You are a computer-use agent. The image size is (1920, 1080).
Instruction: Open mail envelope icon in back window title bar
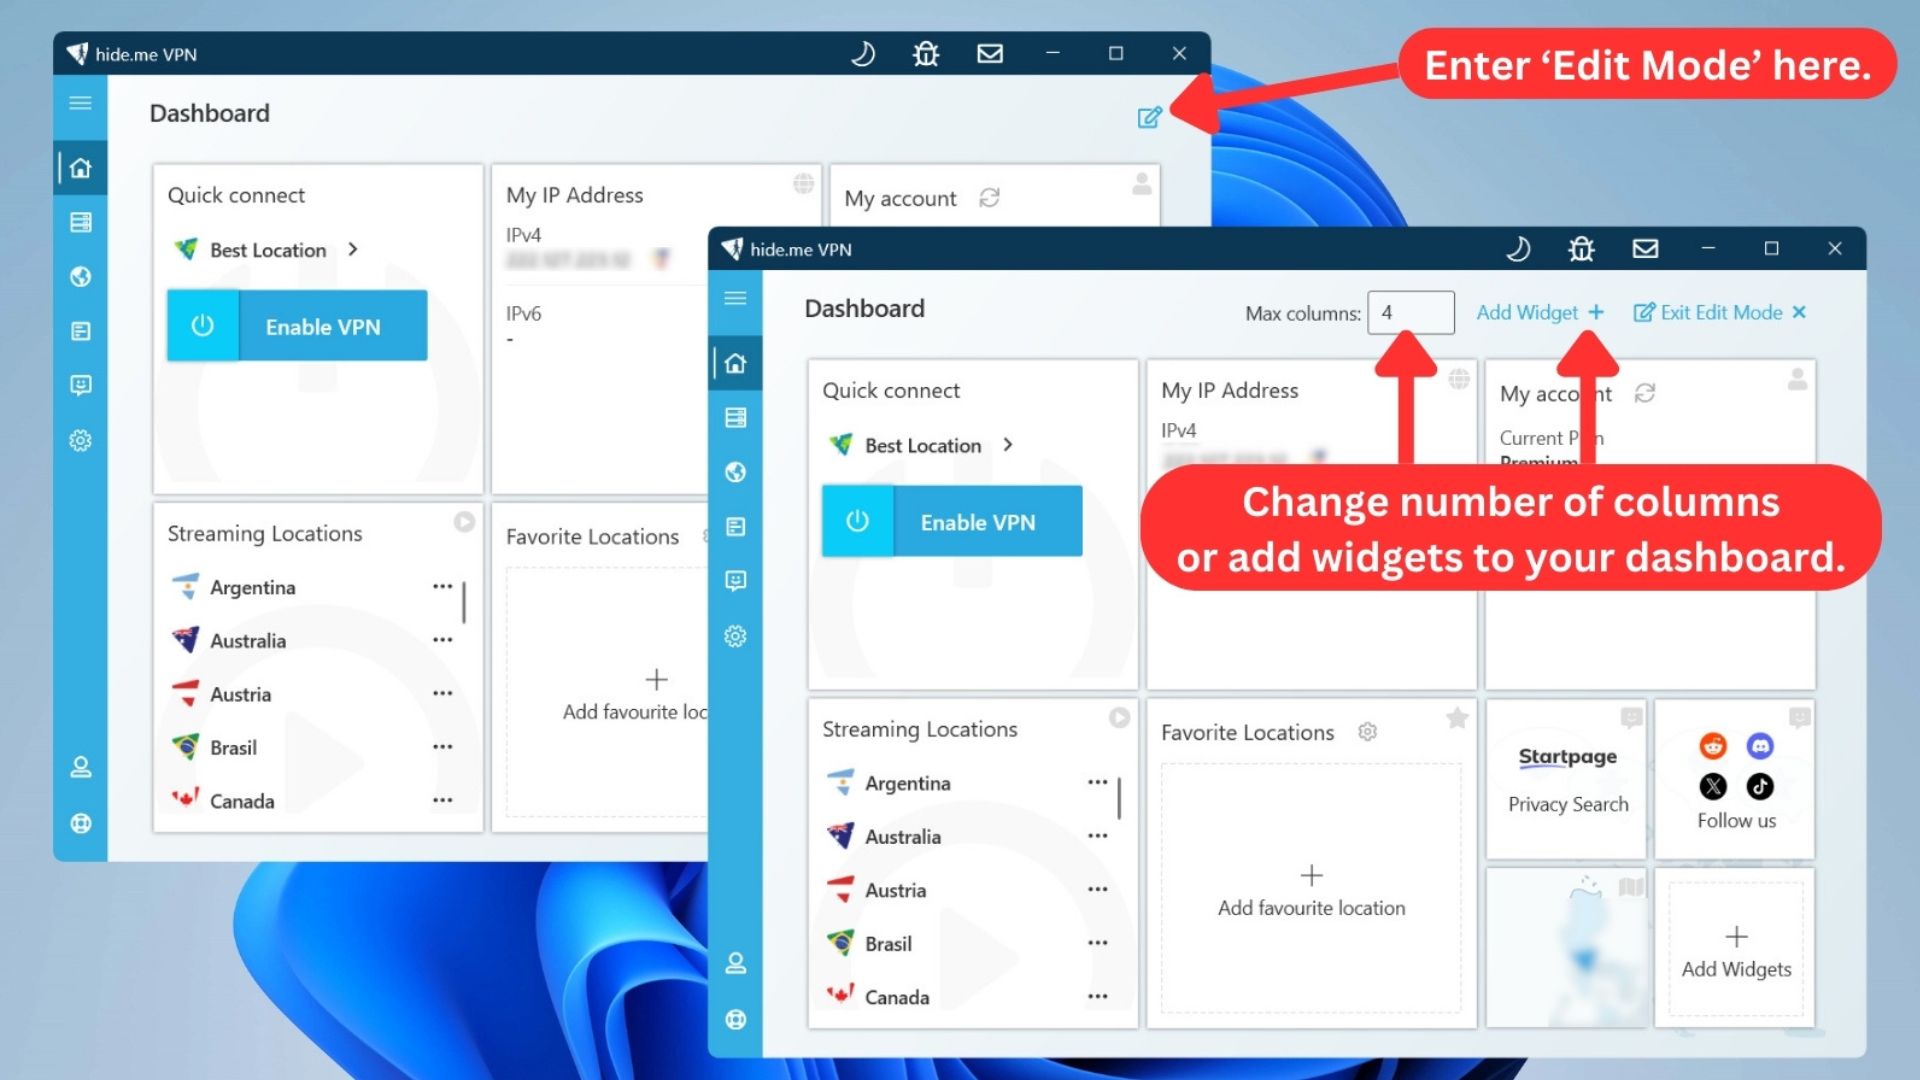990,53
